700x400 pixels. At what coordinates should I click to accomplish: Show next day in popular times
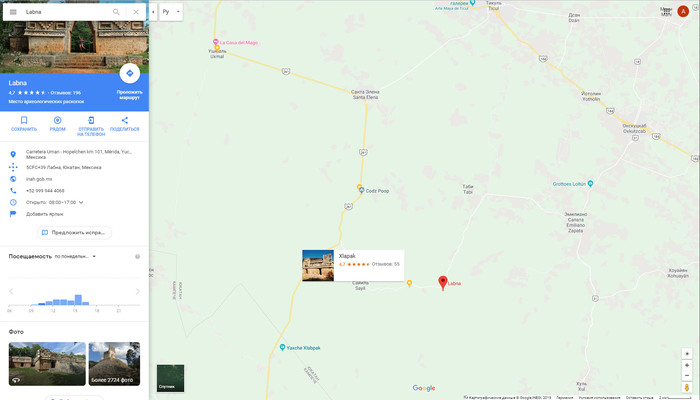pos(138,292)
